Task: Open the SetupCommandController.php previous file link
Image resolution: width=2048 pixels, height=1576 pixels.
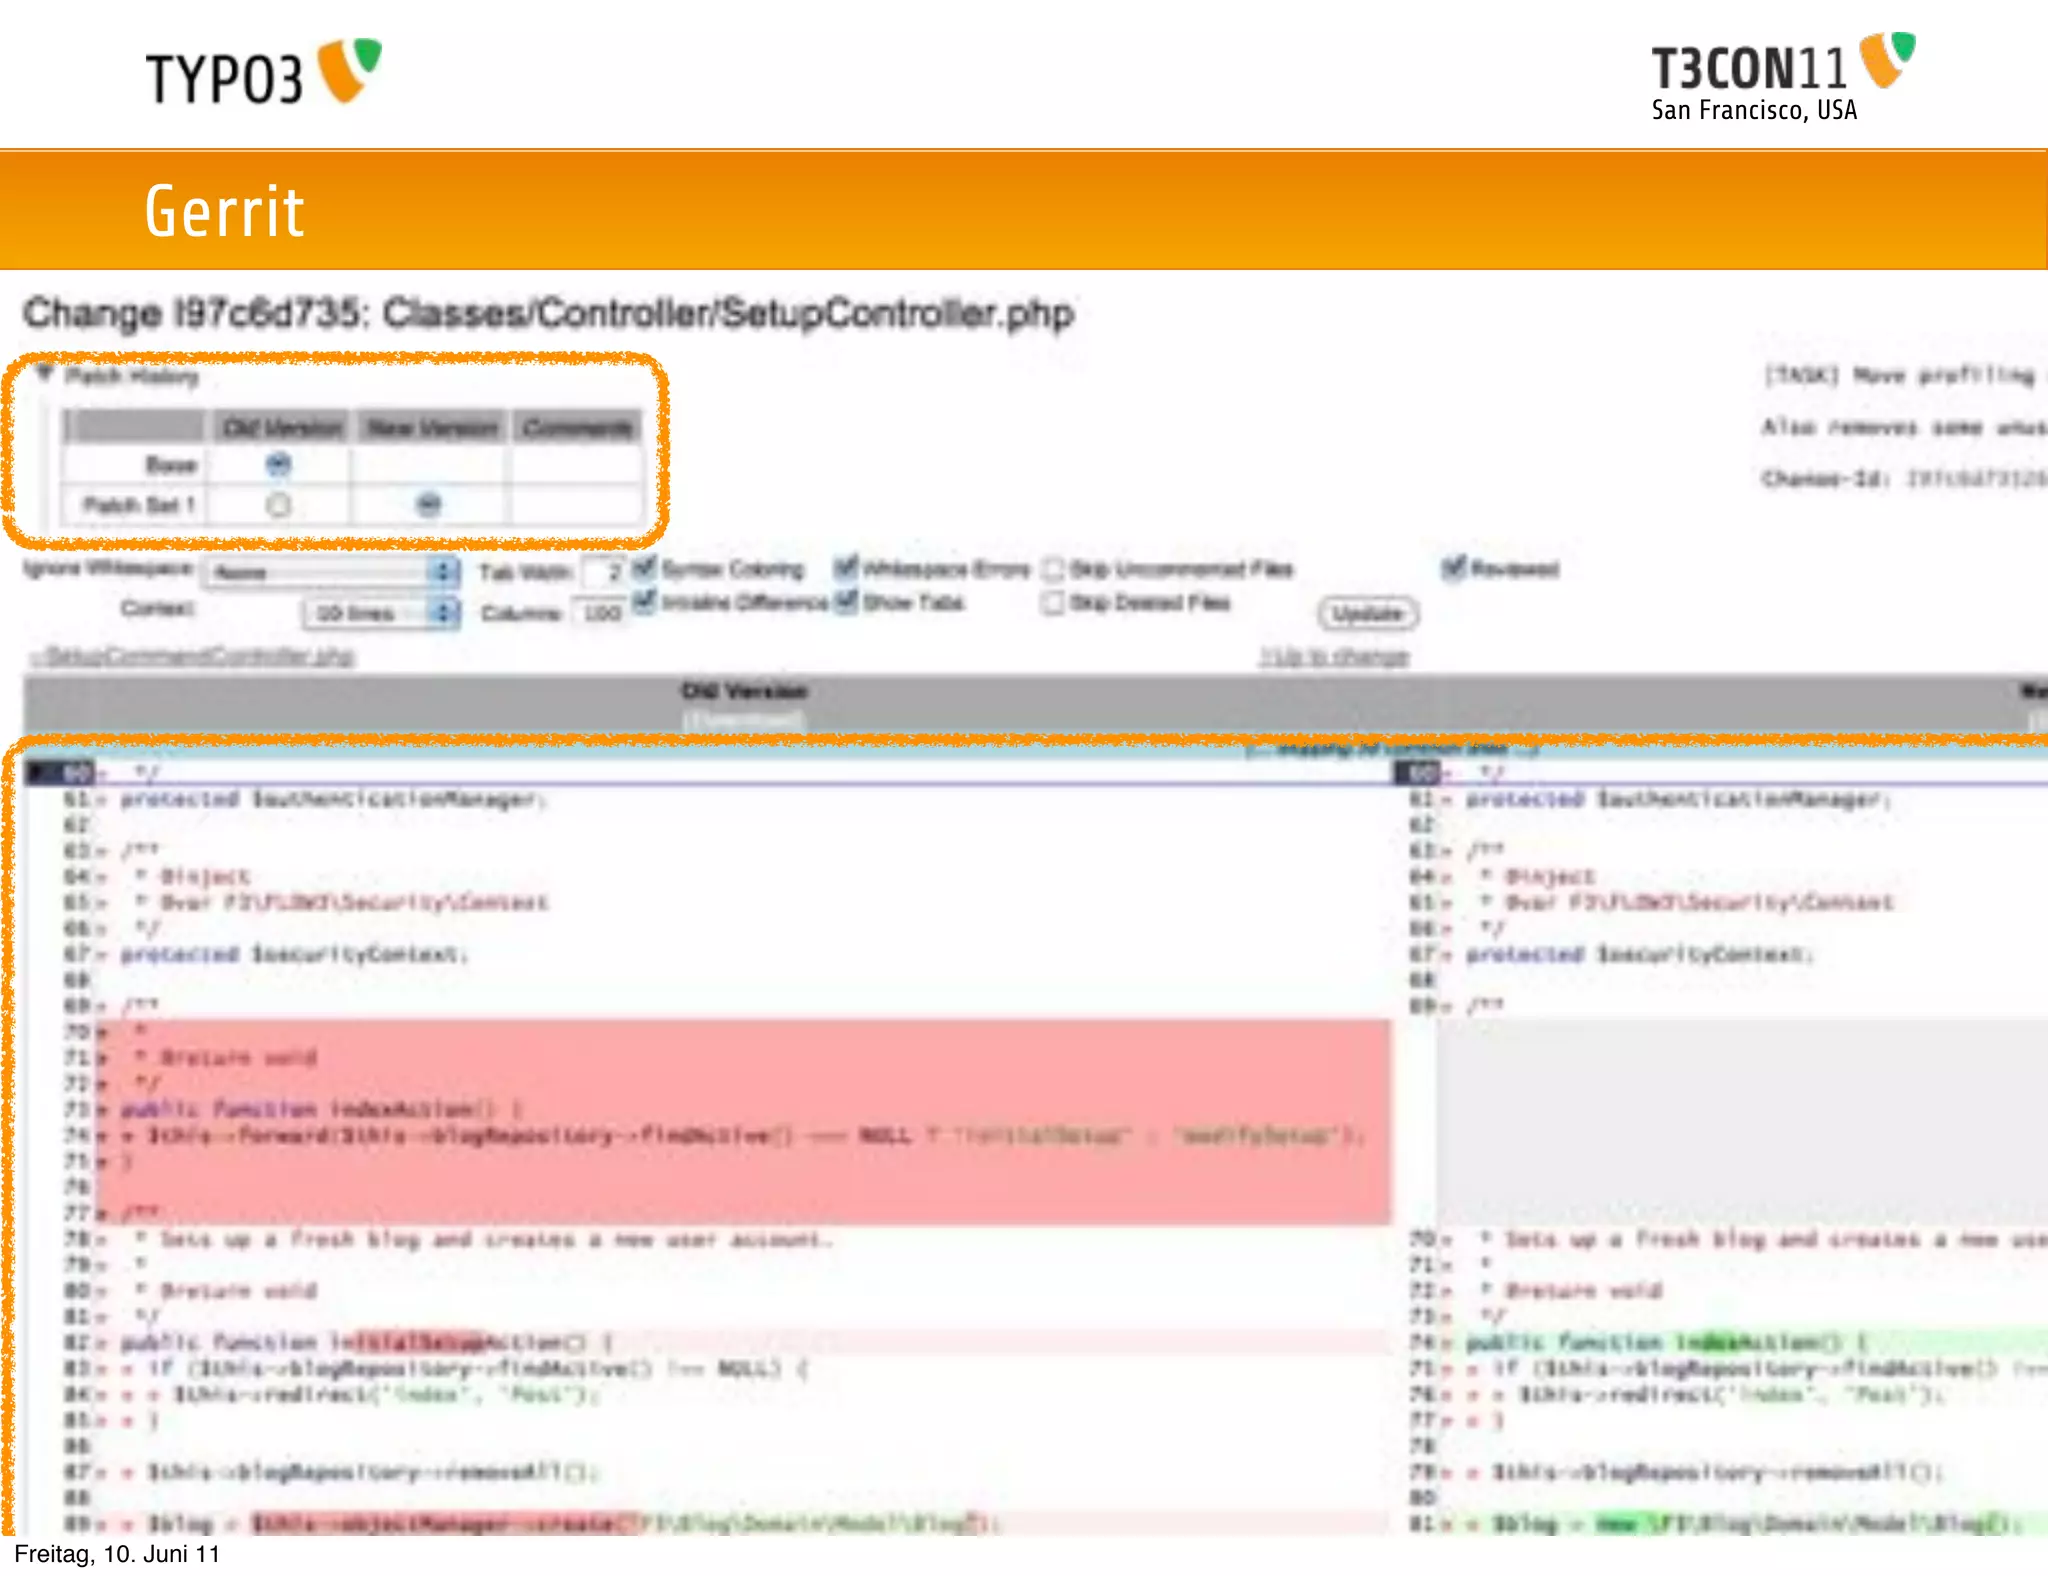Action: [193, 656]
